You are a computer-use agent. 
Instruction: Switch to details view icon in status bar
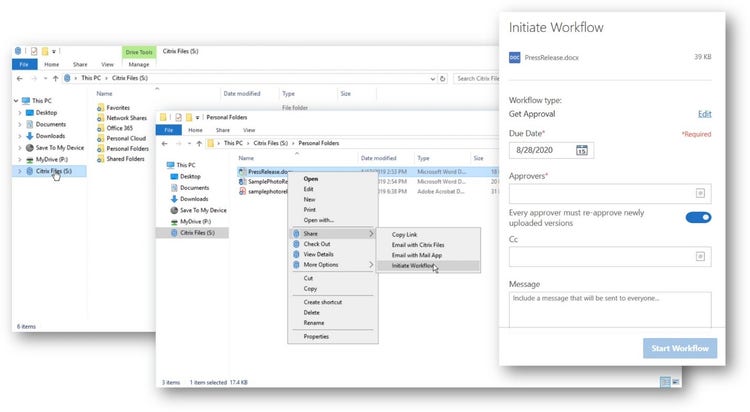(665, 382)
